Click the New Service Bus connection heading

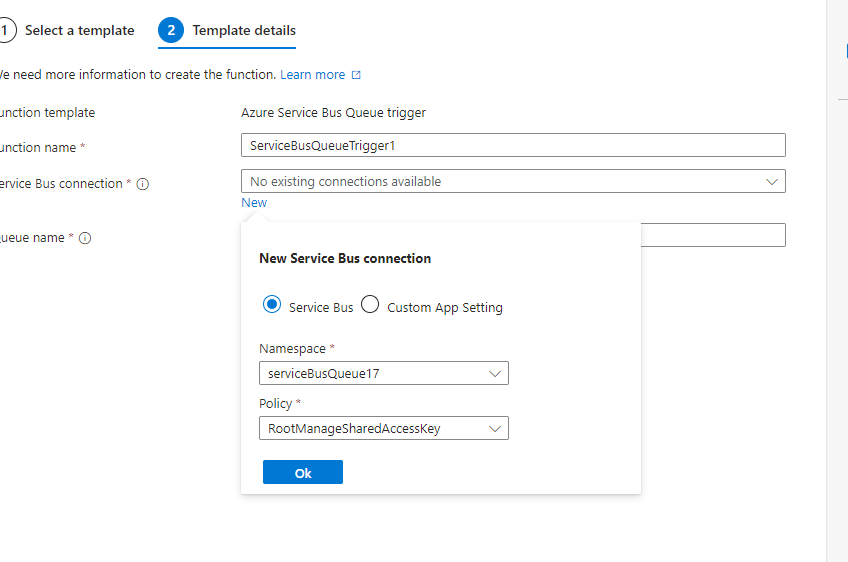click(345, 259)
